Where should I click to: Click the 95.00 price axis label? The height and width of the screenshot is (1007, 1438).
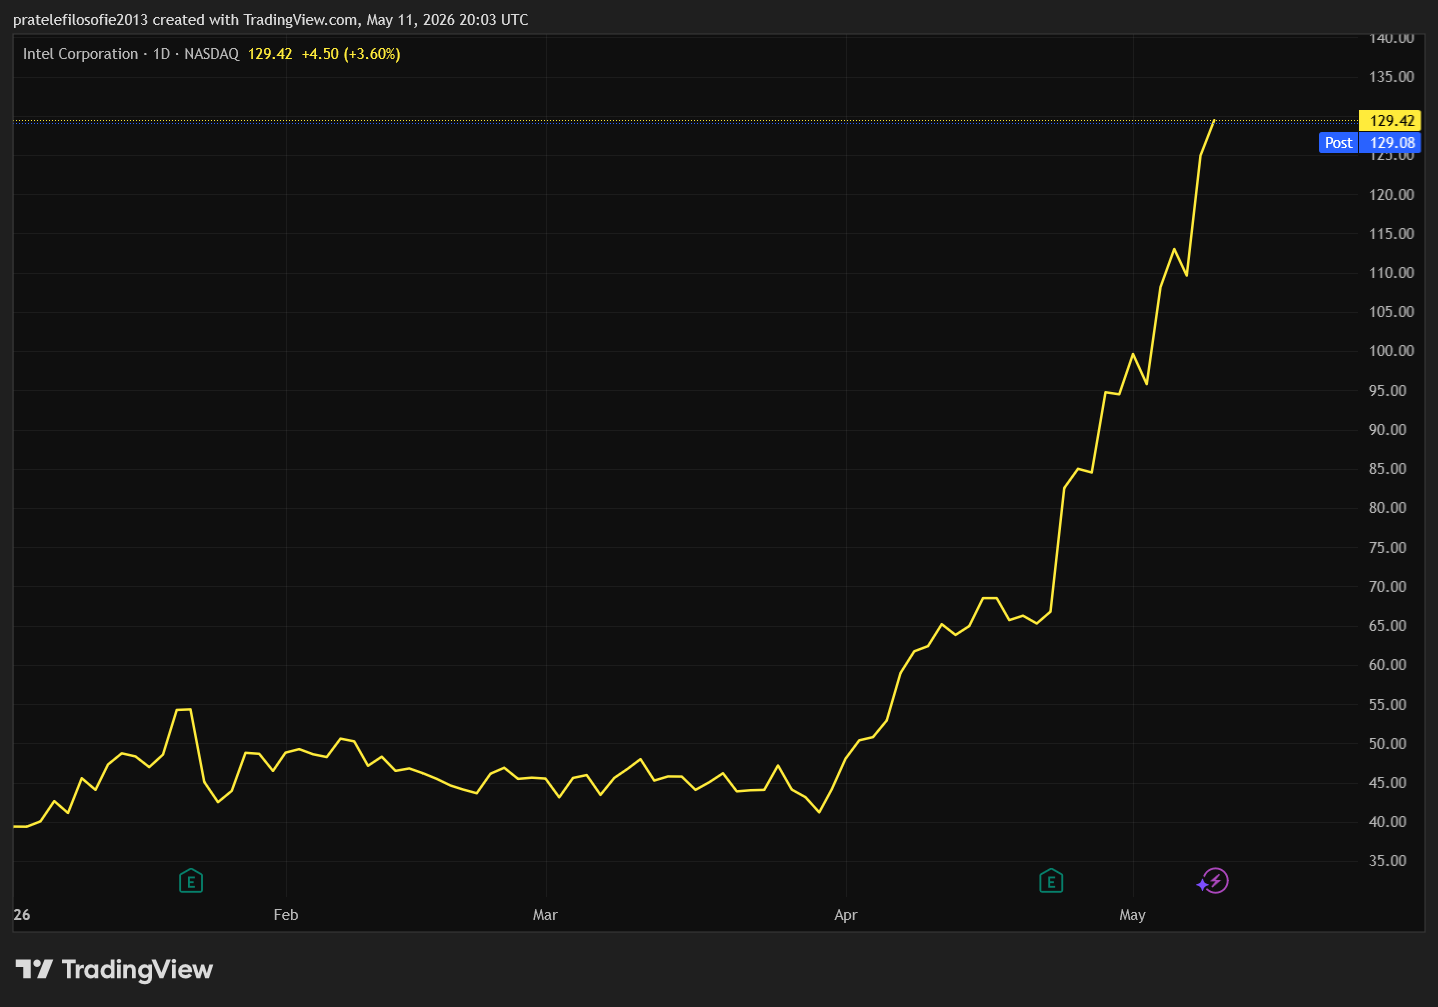tap(1387, 391)
